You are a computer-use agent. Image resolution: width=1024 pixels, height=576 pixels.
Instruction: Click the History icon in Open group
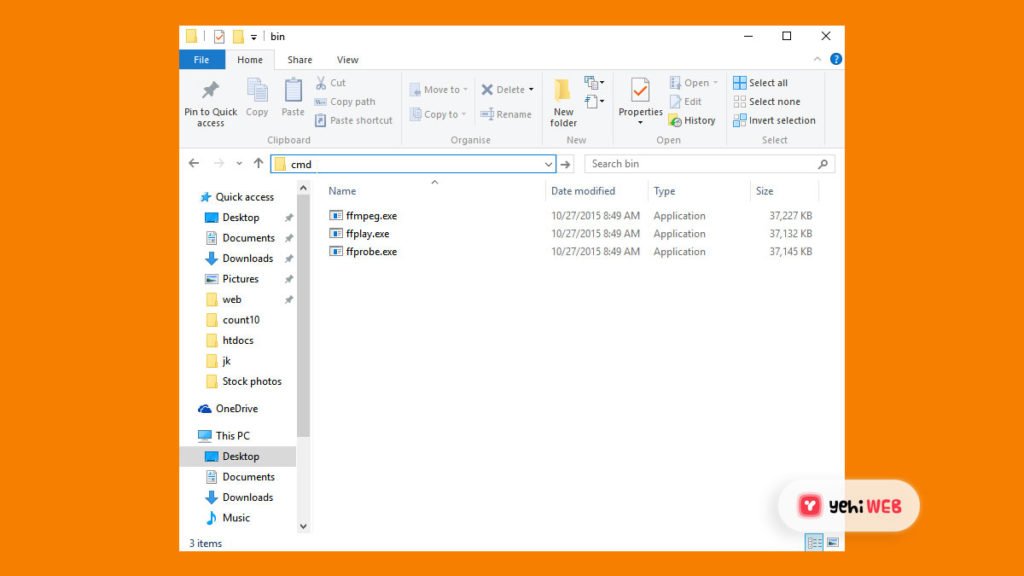[x=692, y=121]
